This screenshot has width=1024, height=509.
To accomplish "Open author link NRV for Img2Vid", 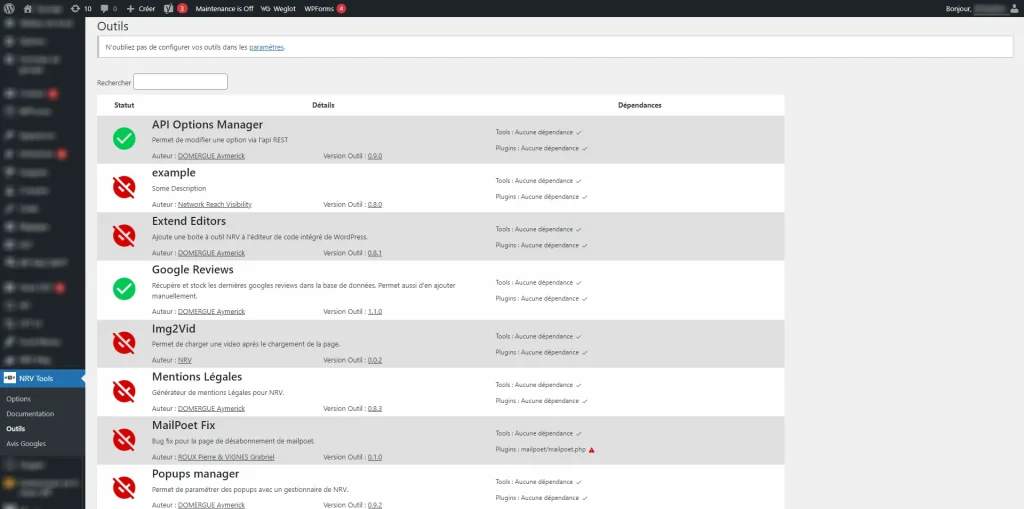I will coord(185,360).
